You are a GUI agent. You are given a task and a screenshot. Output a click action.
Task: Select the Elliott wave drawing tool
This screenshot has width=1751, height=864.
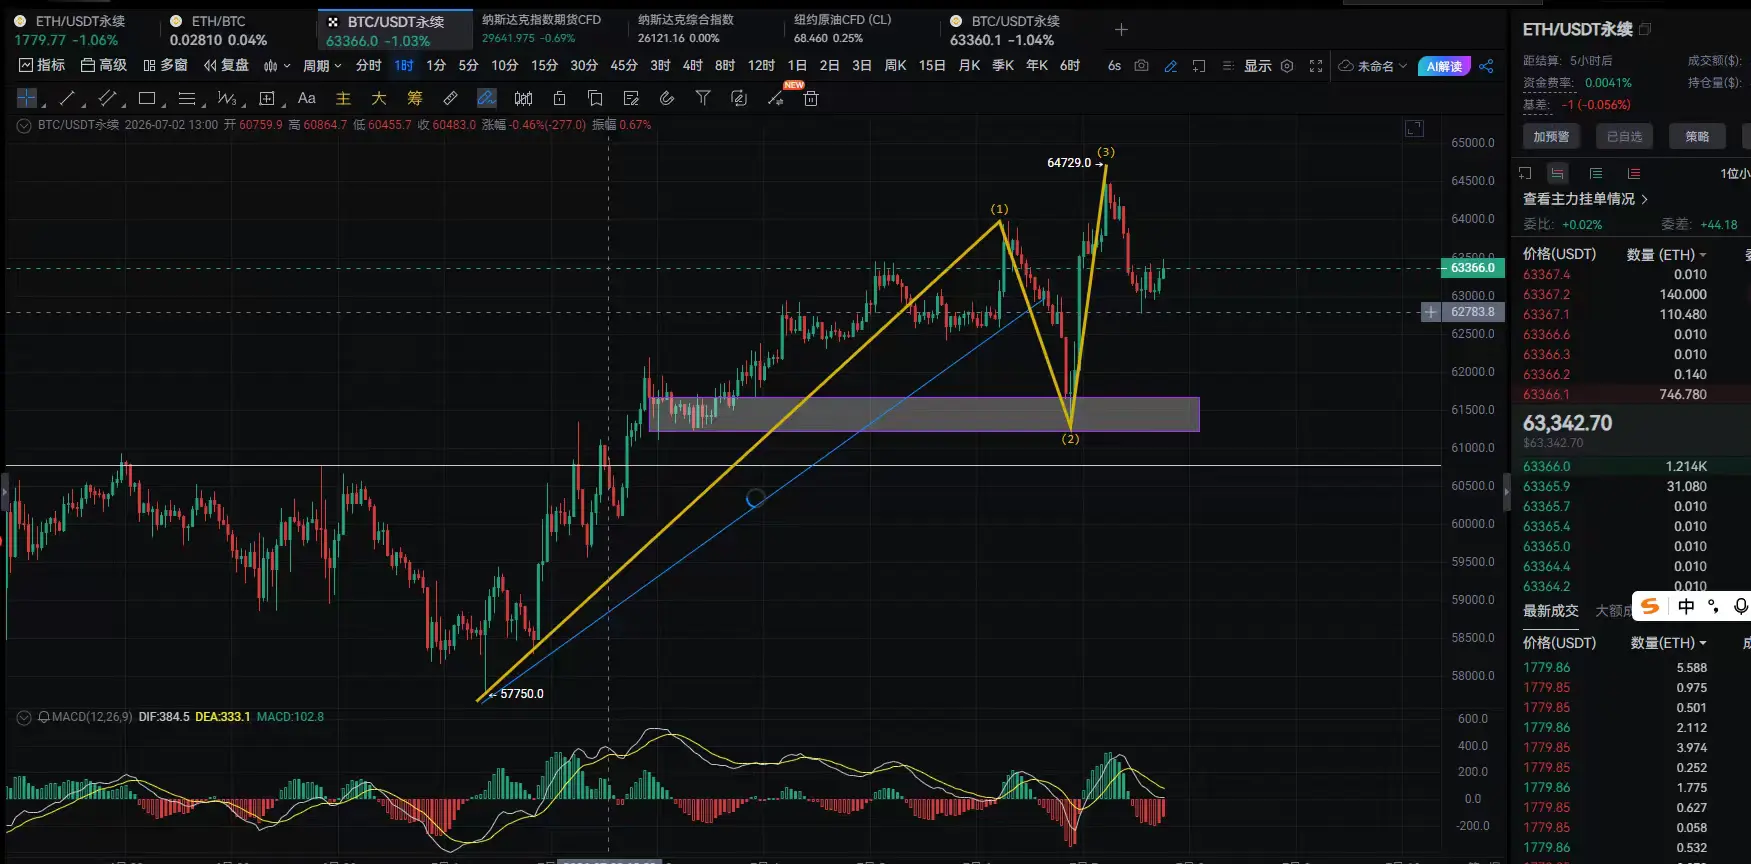point(227,98)
